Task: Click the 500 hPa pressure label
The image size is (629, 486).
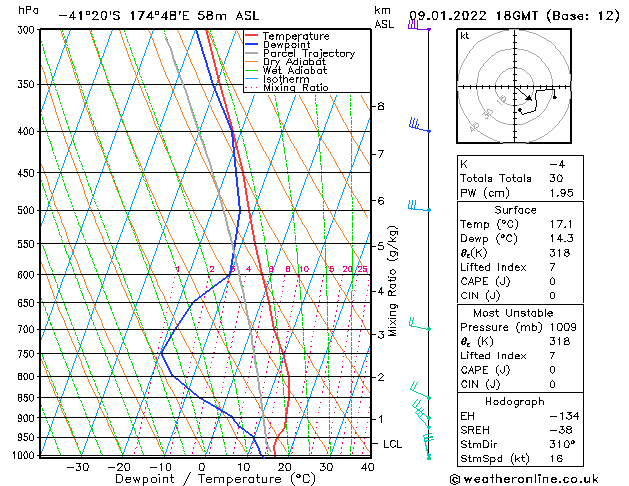Action: (x=28, y=210)
